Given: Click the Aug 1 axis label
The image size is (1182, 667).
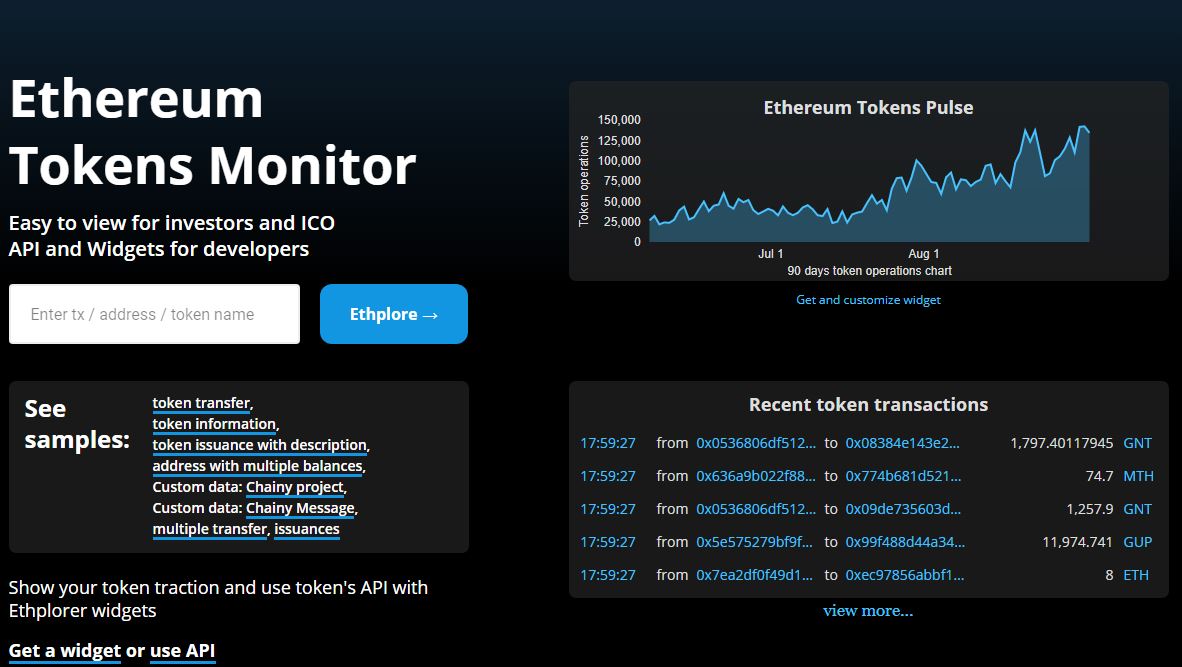Looking at the screenshot, I should click(x=923, y=254).
